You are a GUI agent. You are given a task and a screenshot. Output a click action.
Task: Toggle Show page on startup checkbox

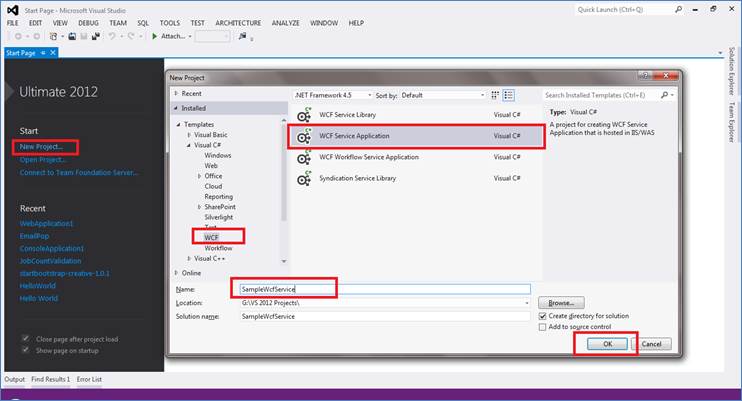click(x=26, y=350)
